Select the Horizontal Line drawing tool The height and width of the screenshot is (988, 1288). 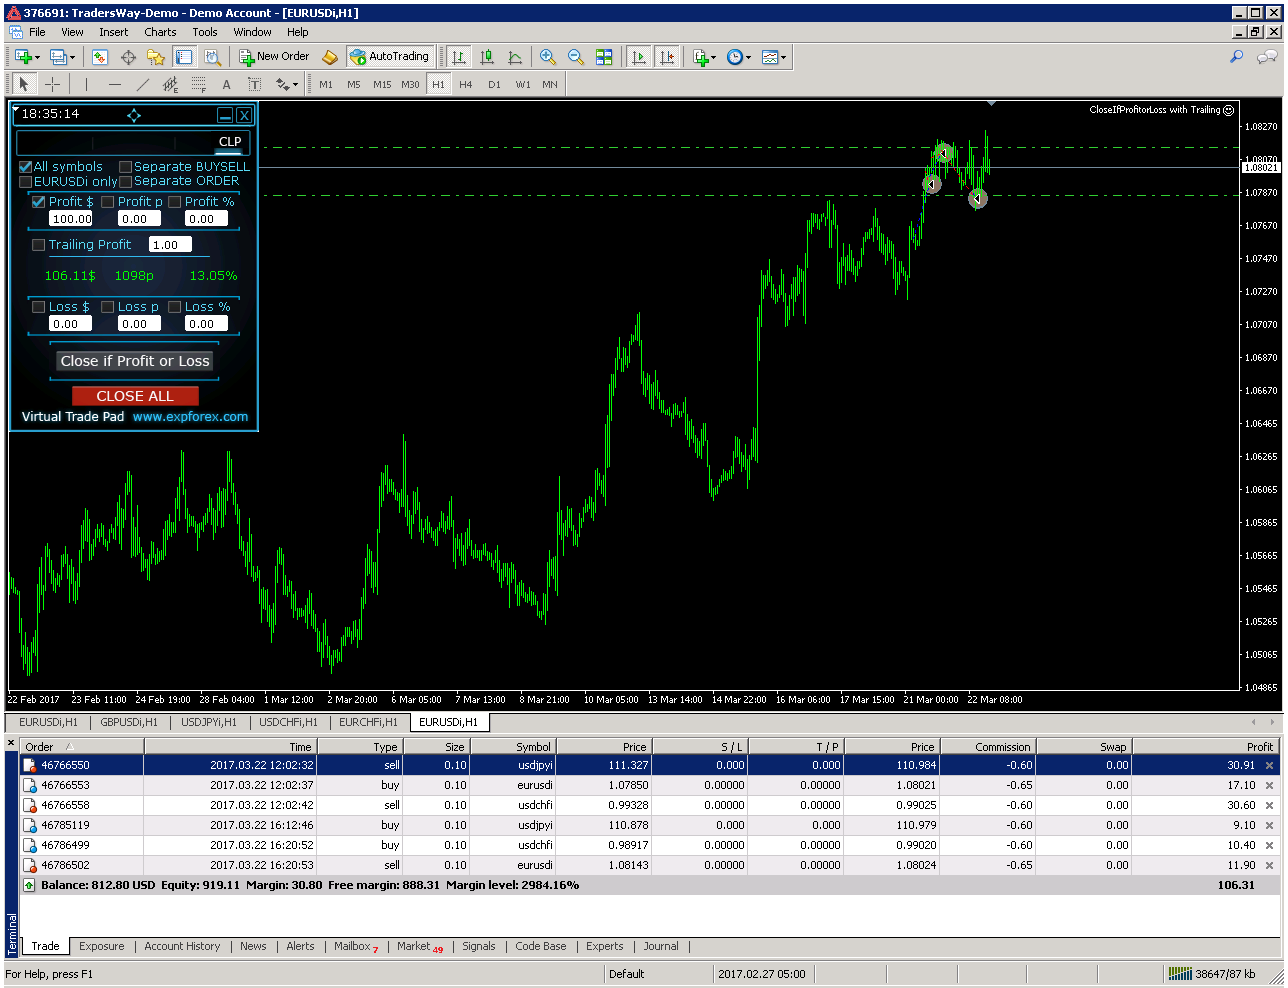pyautogui.click(x=115, y=85)
